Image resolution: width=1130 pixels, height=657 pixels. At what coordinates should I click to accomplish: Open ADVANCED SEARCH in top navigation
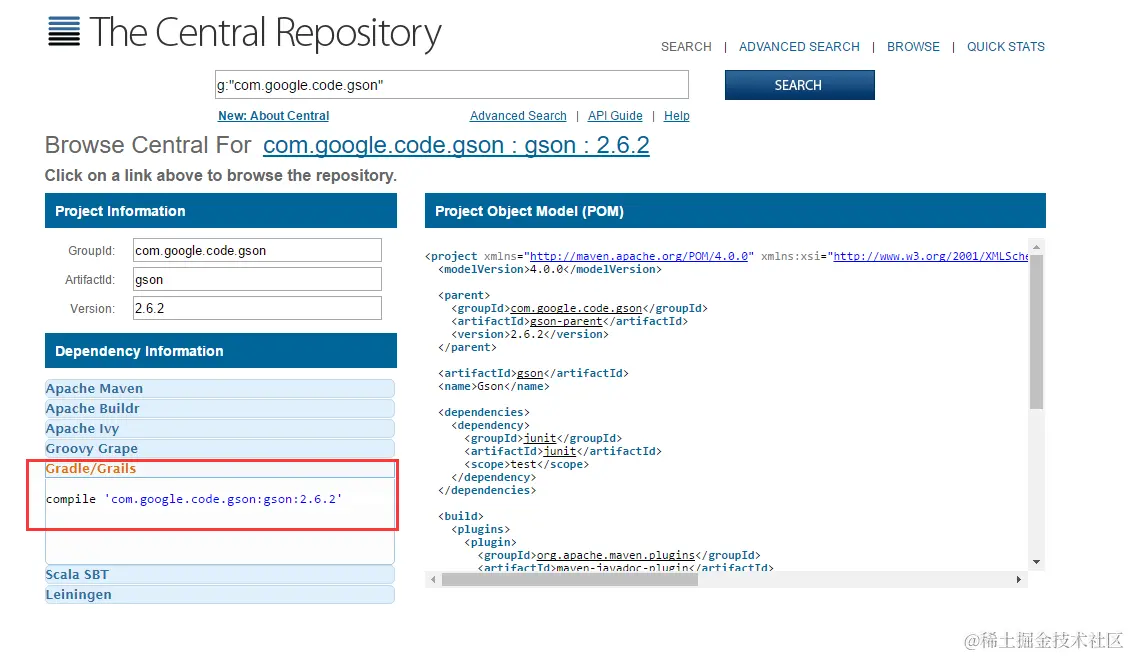click(x=799, y=47)
